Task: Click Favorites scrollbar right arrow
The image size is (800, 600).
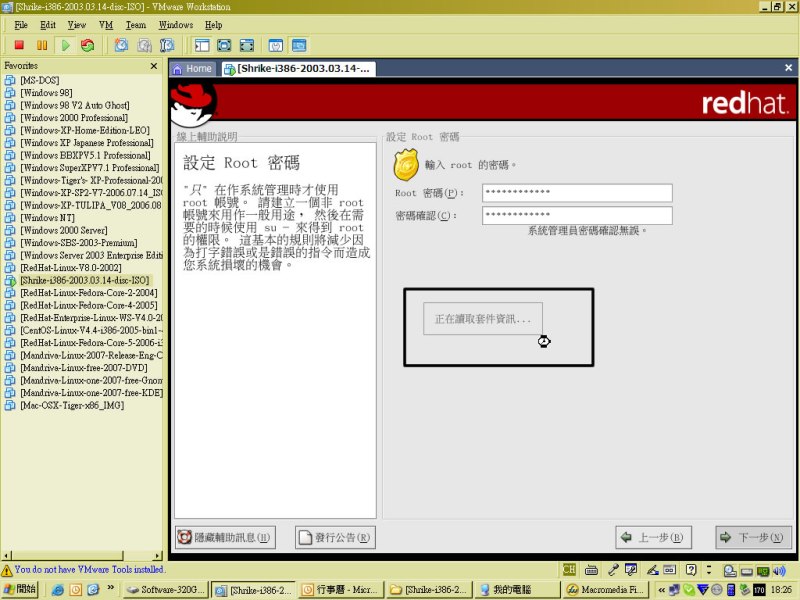Action: [158, 556]
